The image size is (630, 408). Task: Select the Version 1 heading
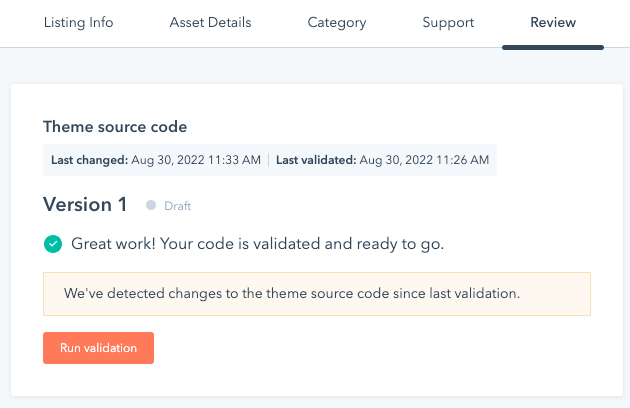[x=85, y=204]
